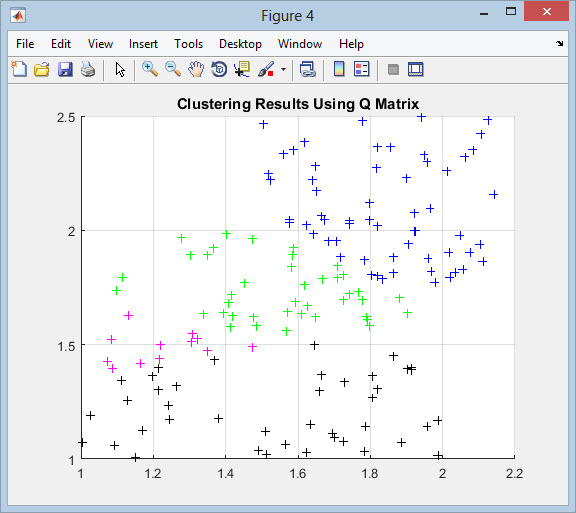
Task: Enable the Pan hand tool
Action: tap(196, 69)
